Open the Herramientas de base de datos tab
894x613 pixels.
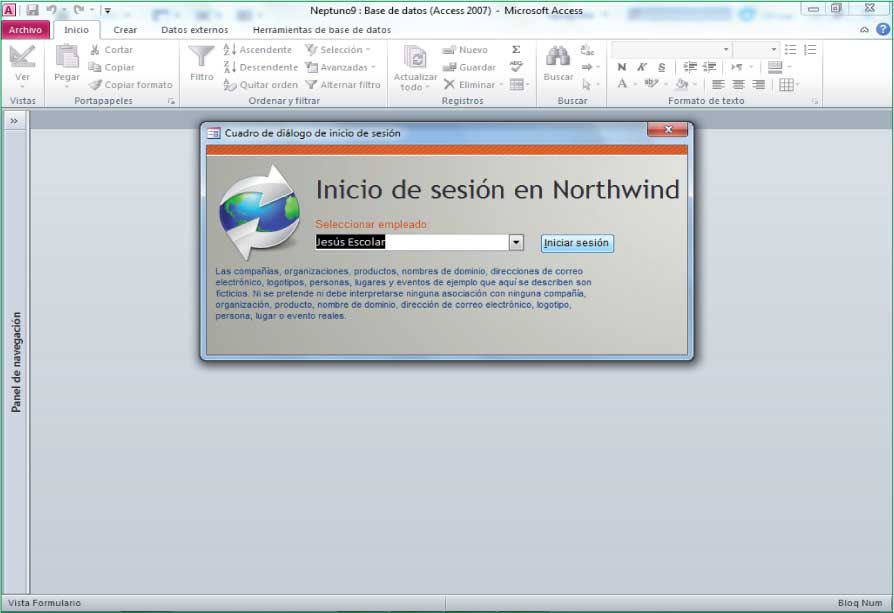pyautogui.click(x=322, y=30)
